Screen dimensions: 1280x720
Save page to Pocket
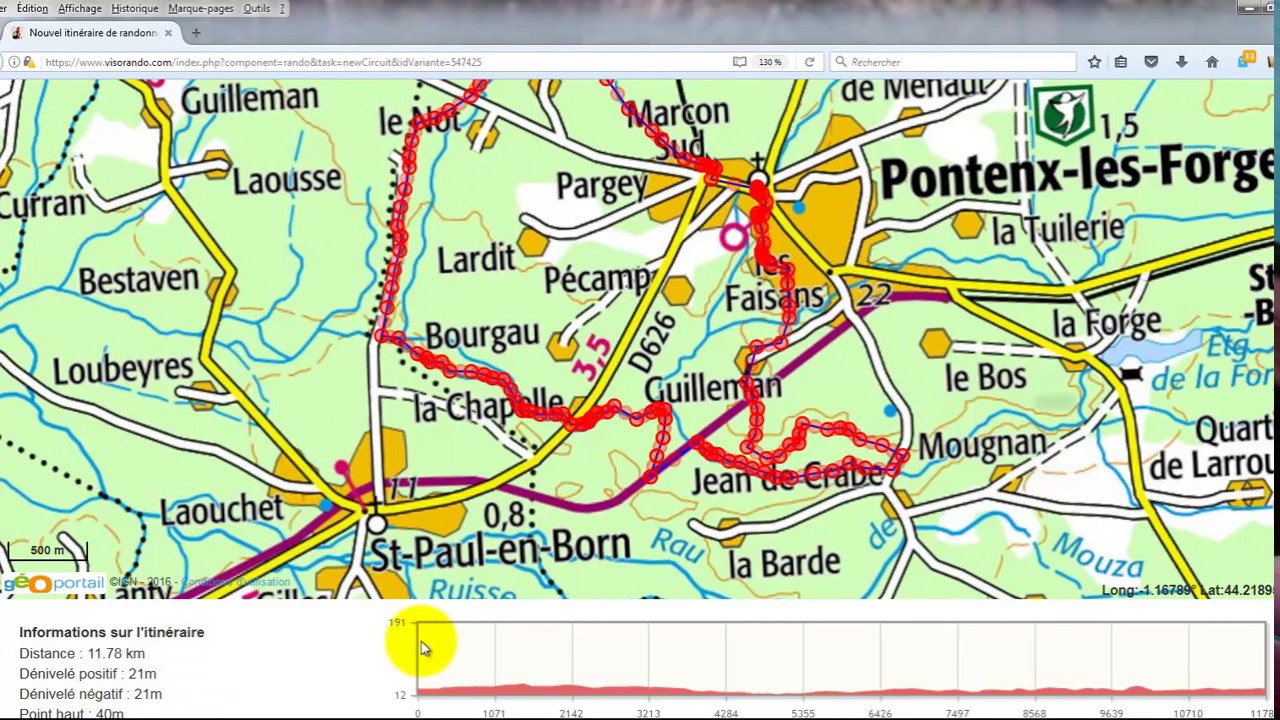[x=1151, y=62]
